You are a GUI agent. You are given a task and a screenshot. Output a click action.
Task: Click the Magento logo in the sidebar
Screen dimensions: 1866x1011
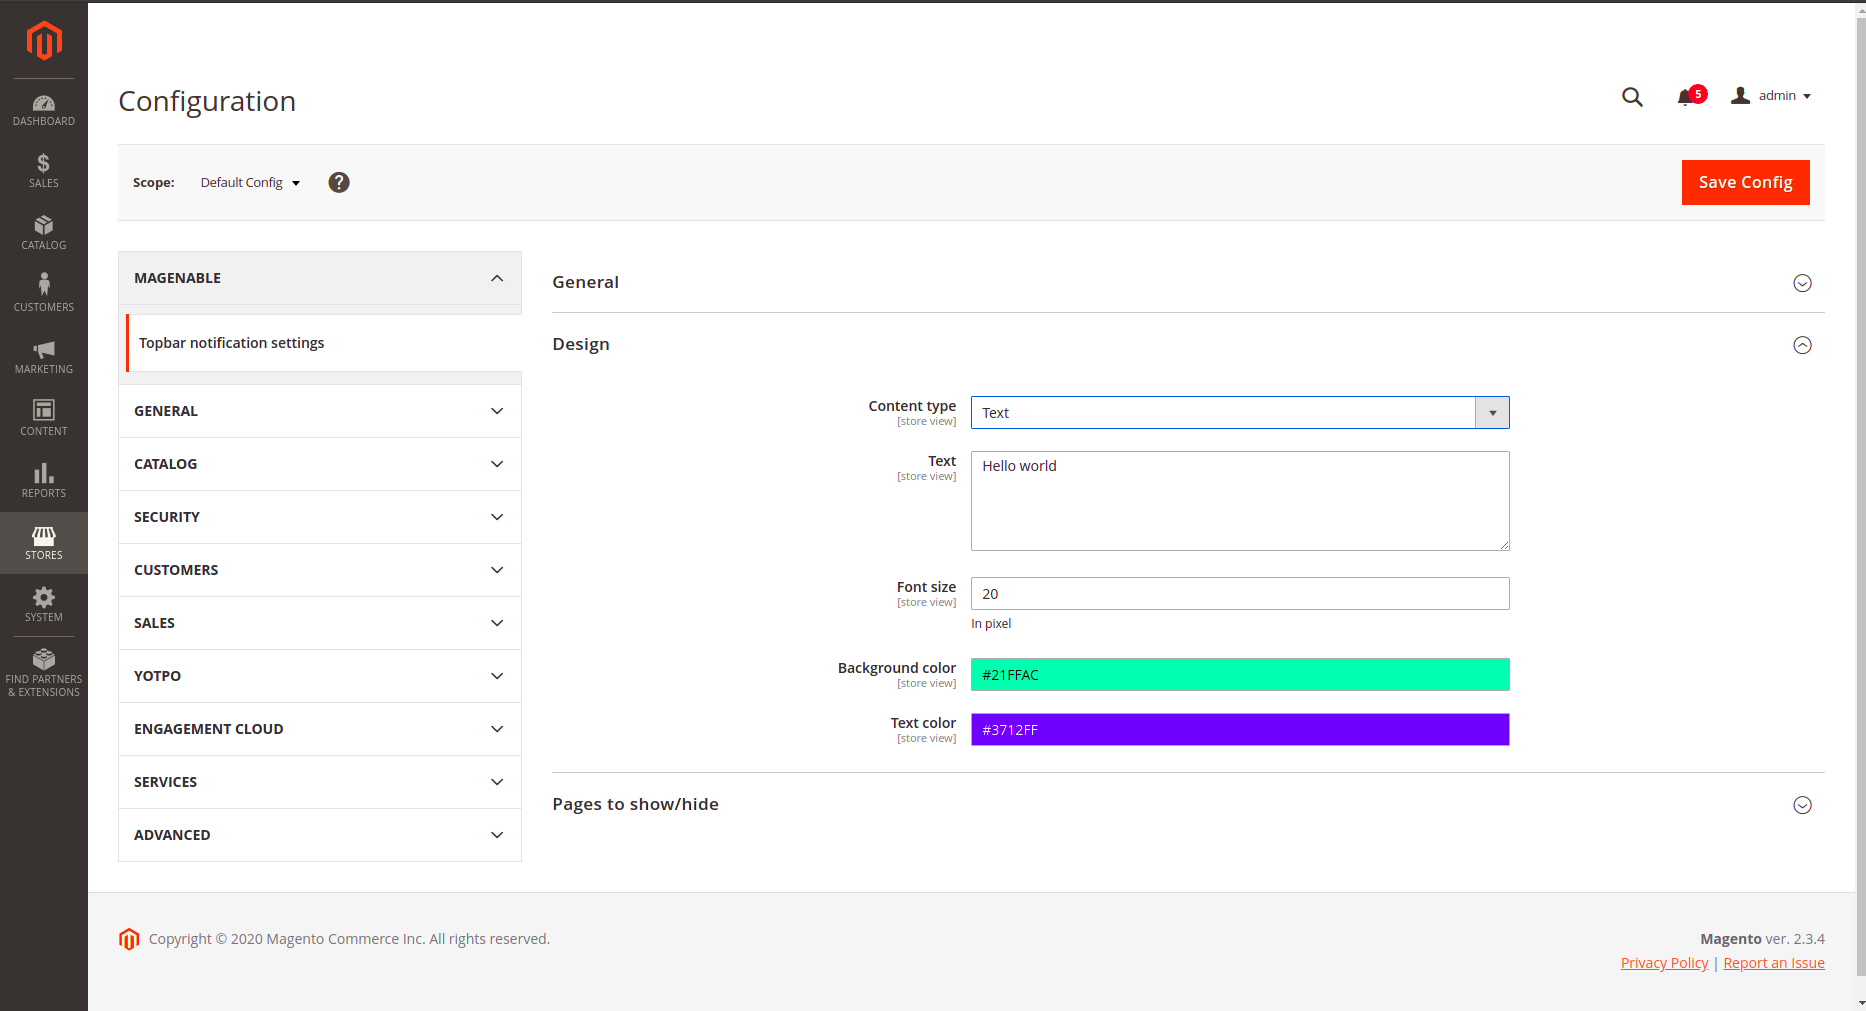pos(44,41)
